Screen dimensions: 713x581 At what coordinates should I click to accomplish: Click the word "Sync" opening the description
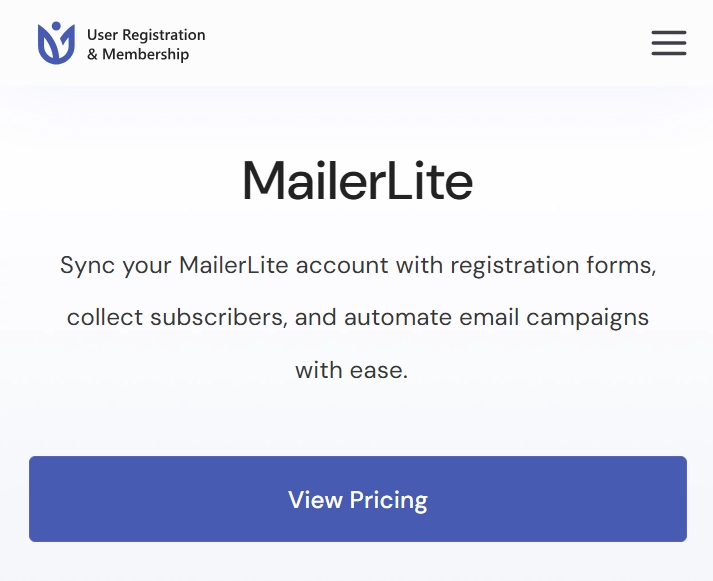pos(87,265)
